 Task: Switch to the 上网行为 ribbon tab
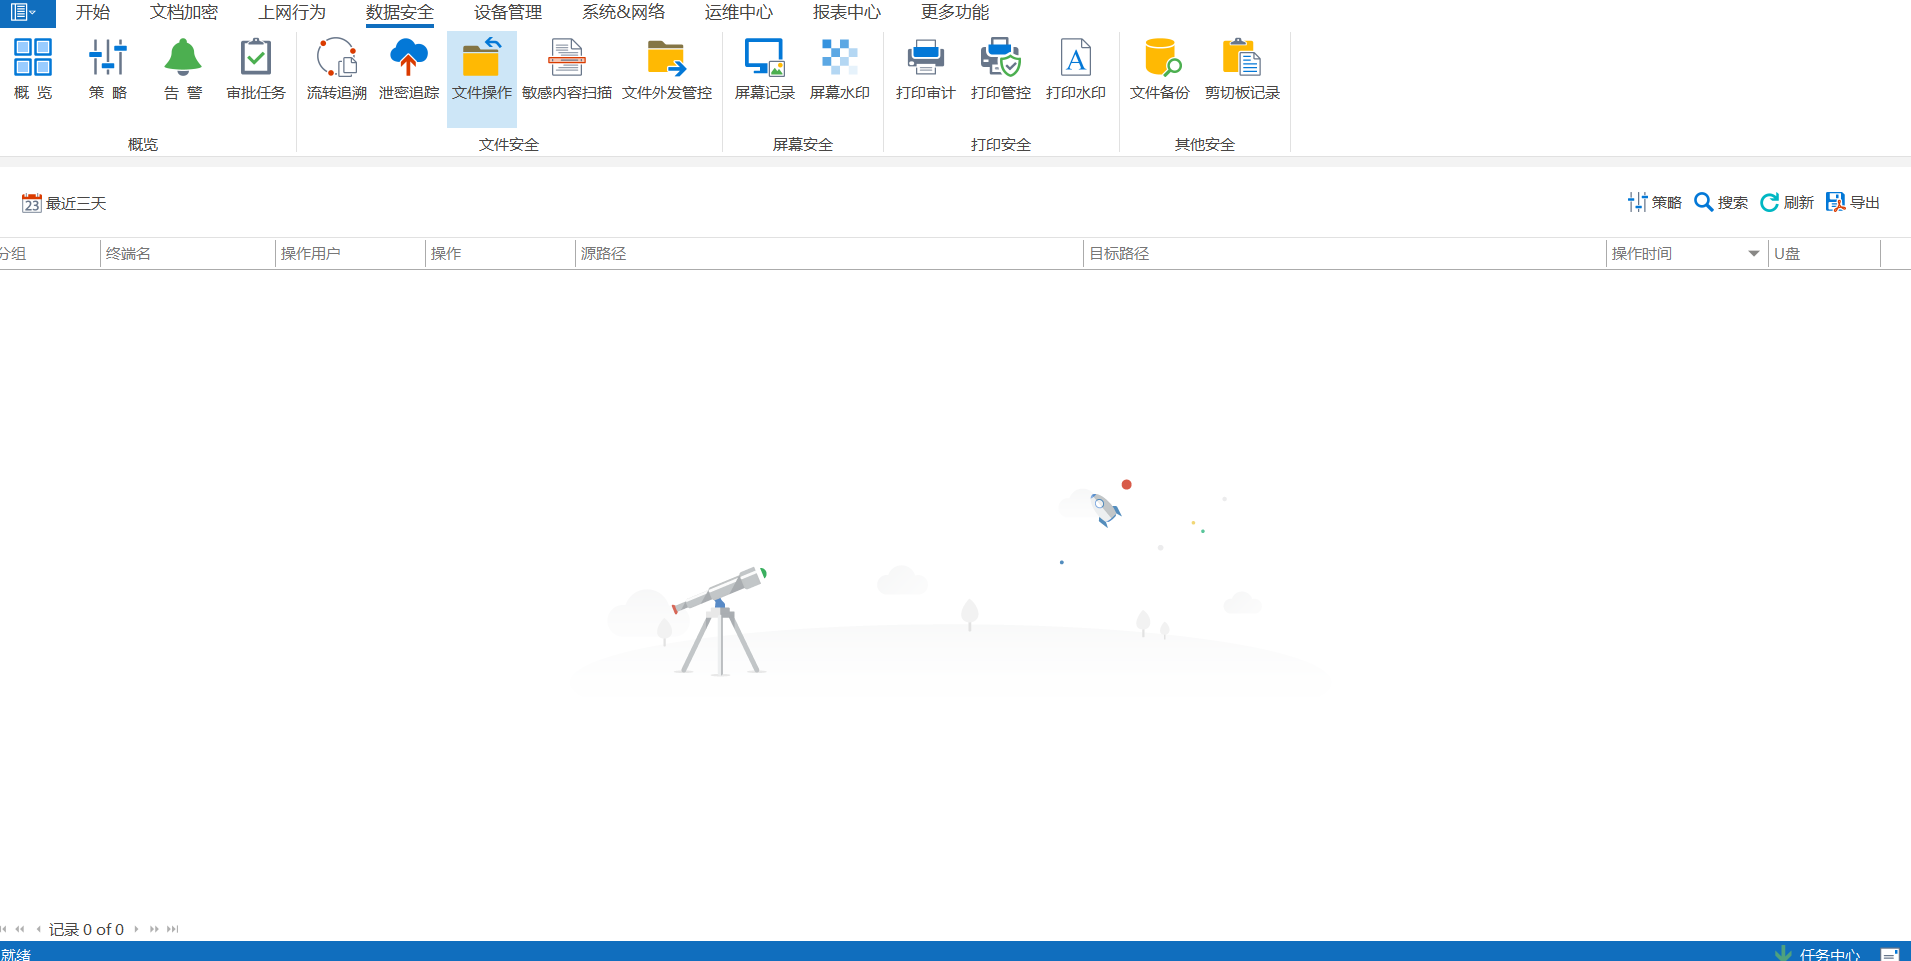click(x=292, y=13)
